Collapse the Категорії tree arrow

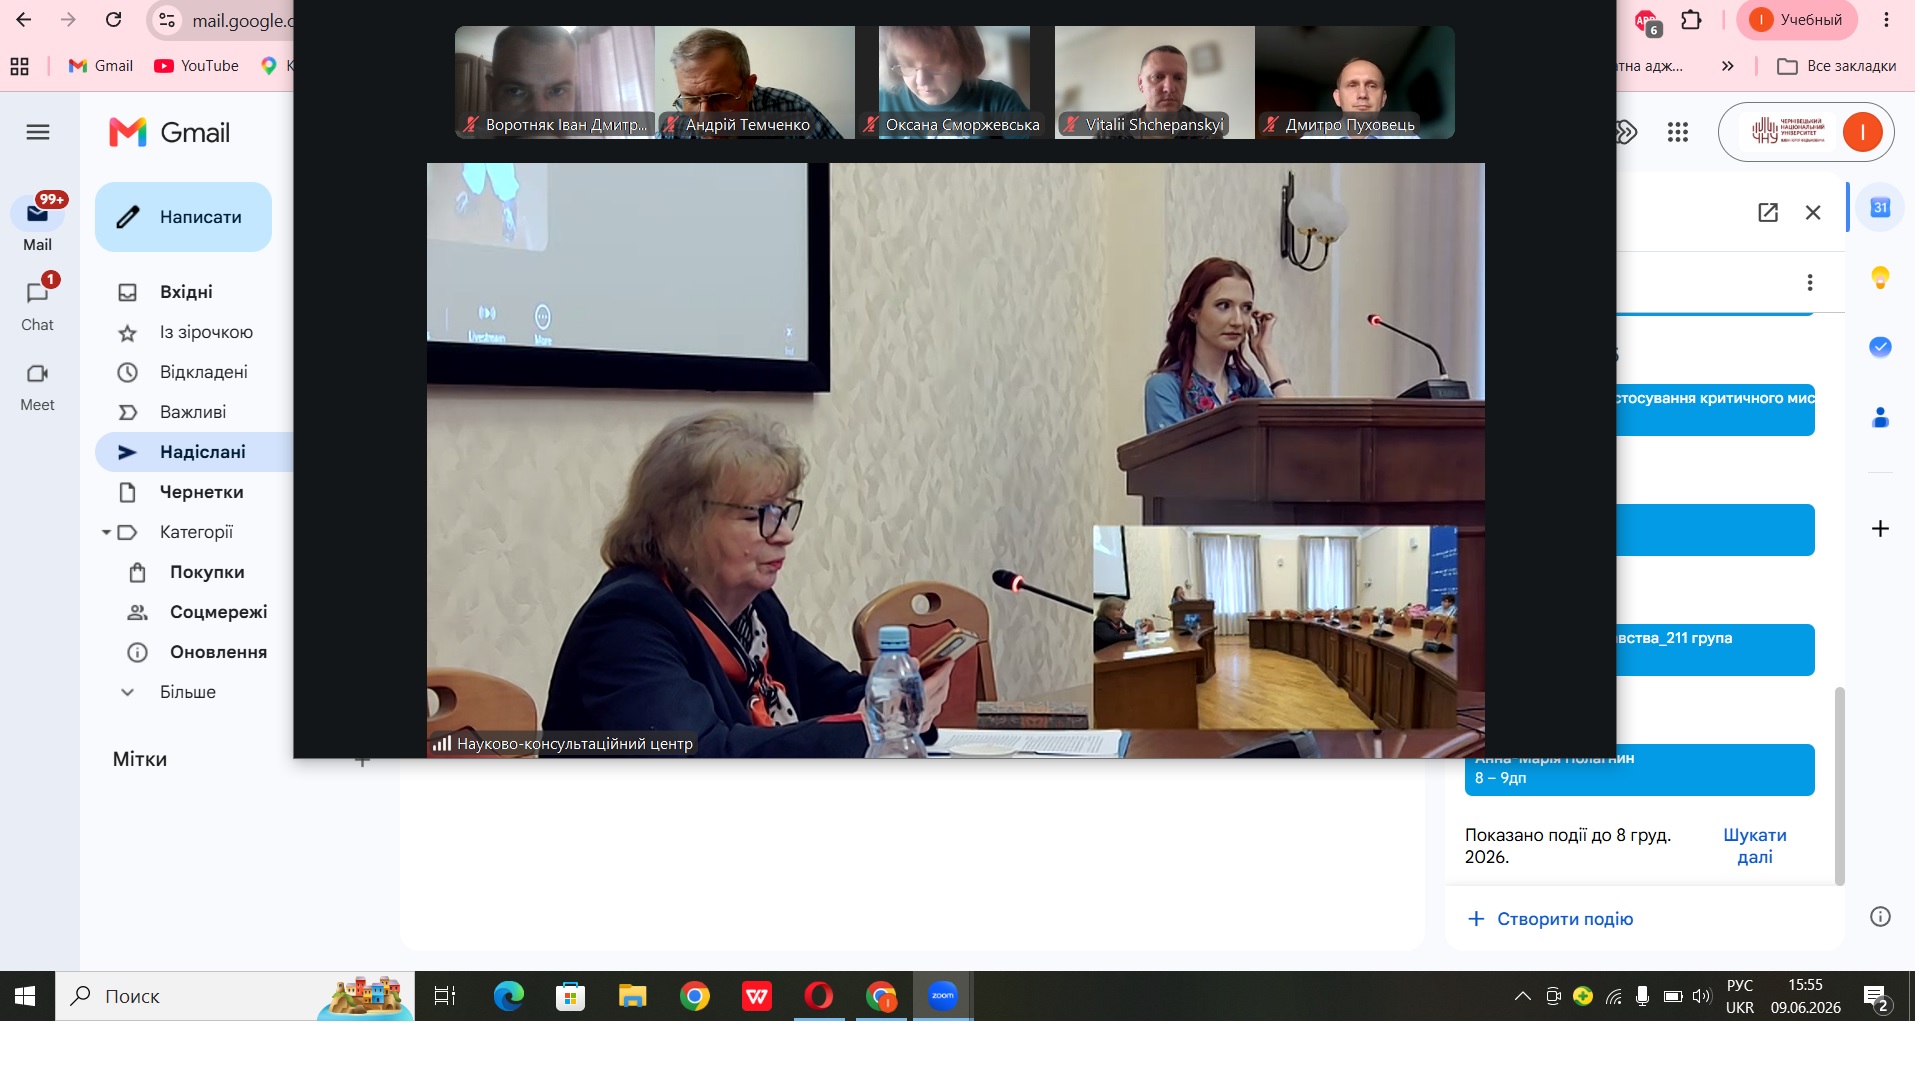coord(106,533)
